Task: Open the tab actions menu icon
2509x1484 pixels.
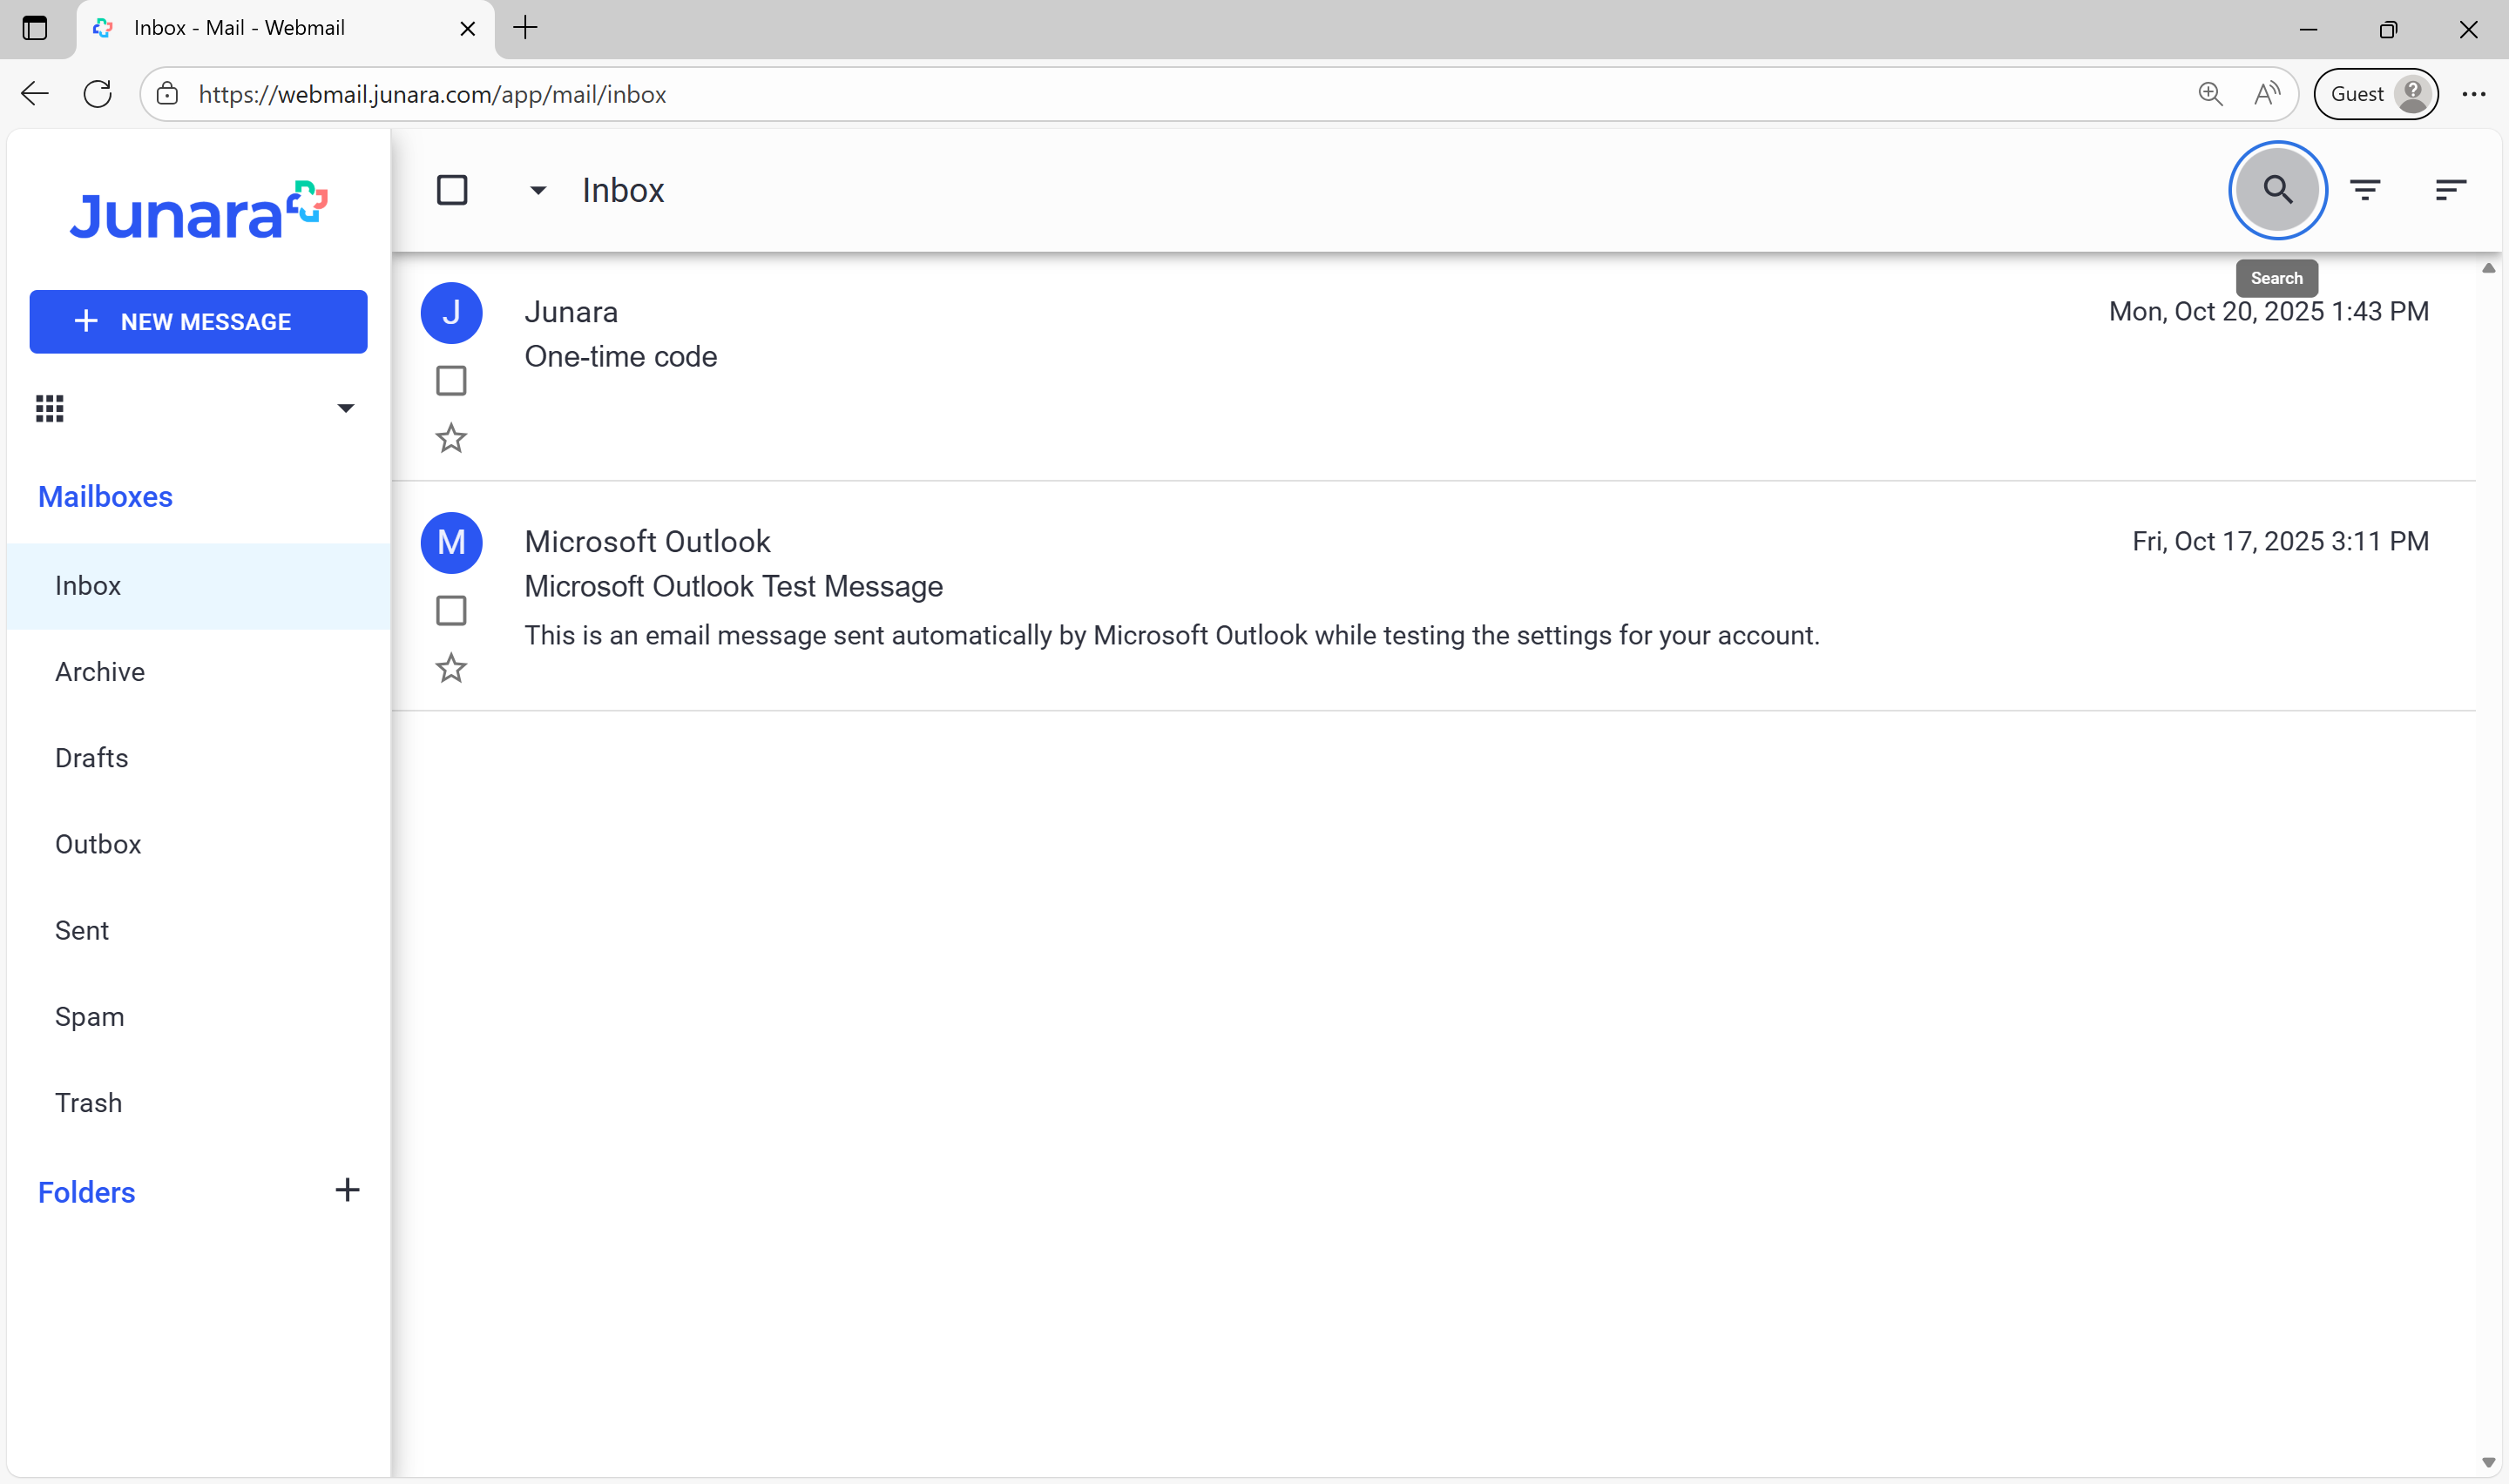Action: point(35,28)
